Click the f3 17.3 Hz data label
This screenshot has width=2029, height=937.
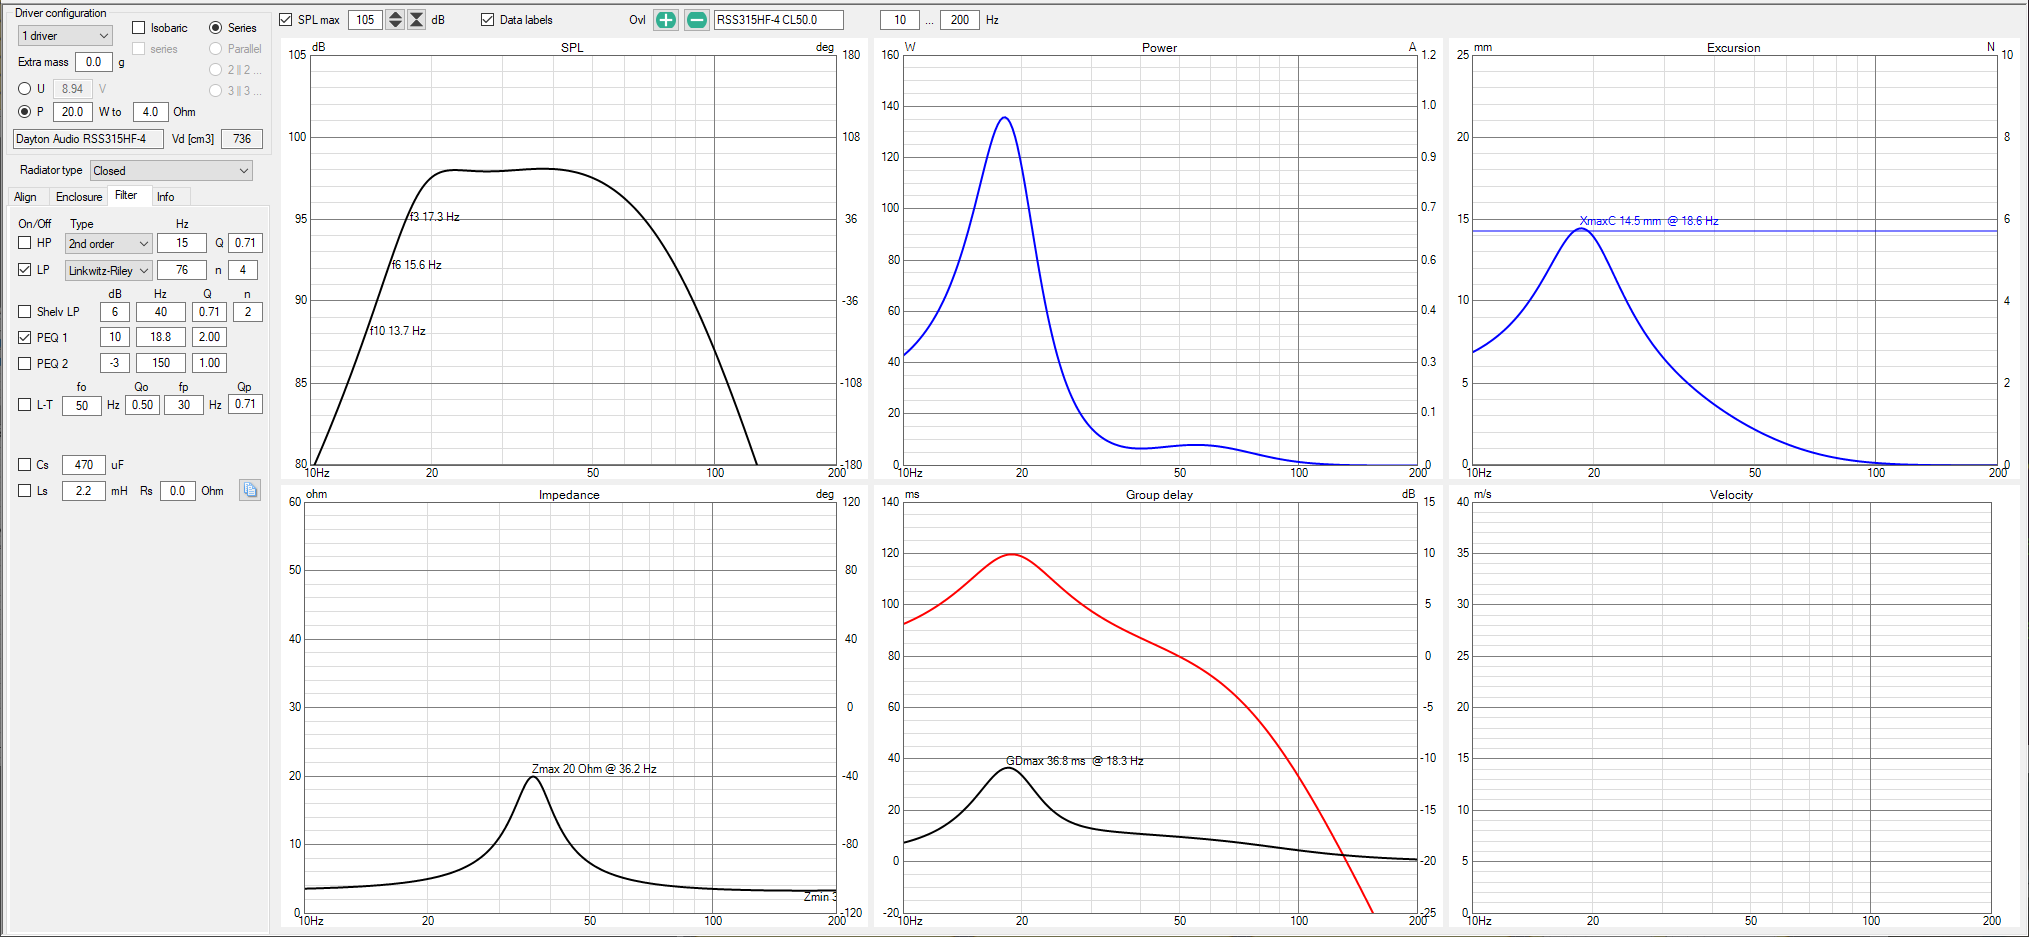point(435,217)
